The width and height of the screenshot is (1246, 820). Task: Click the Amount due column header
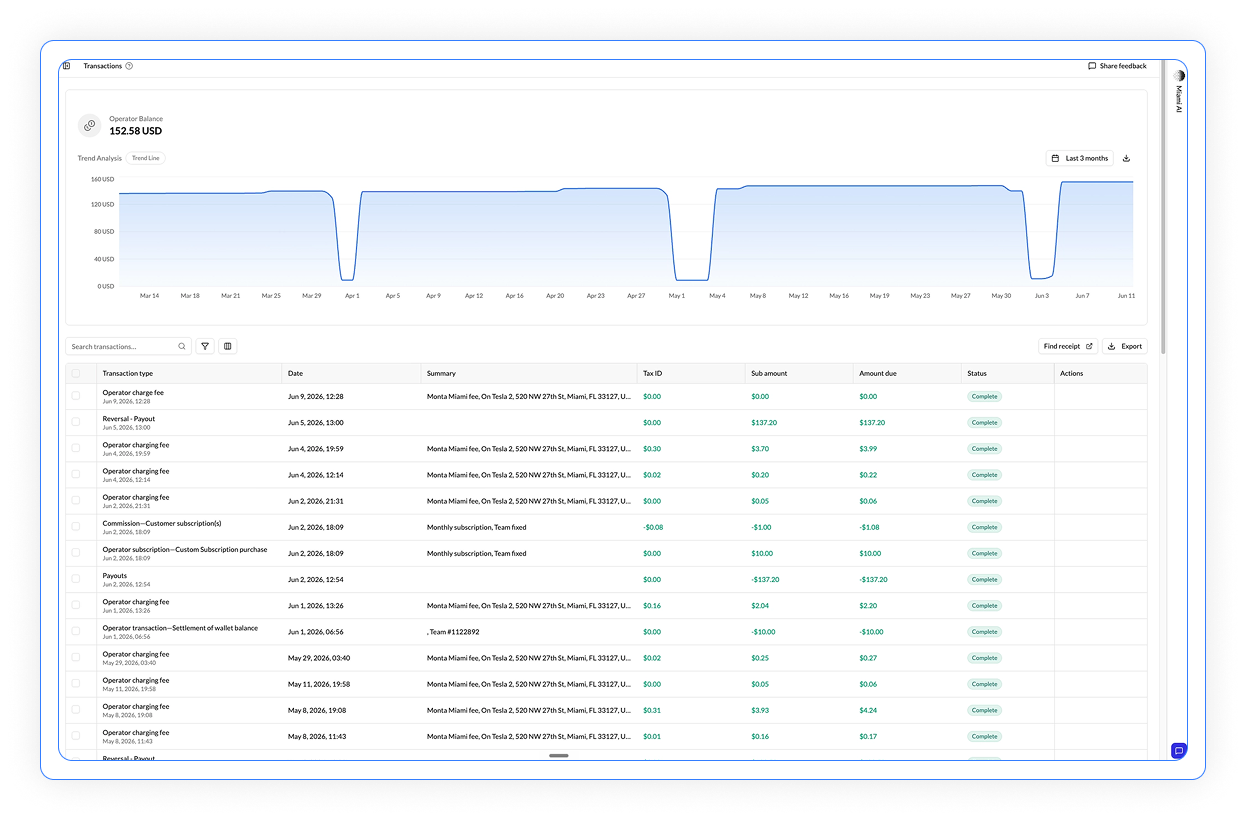877,373
